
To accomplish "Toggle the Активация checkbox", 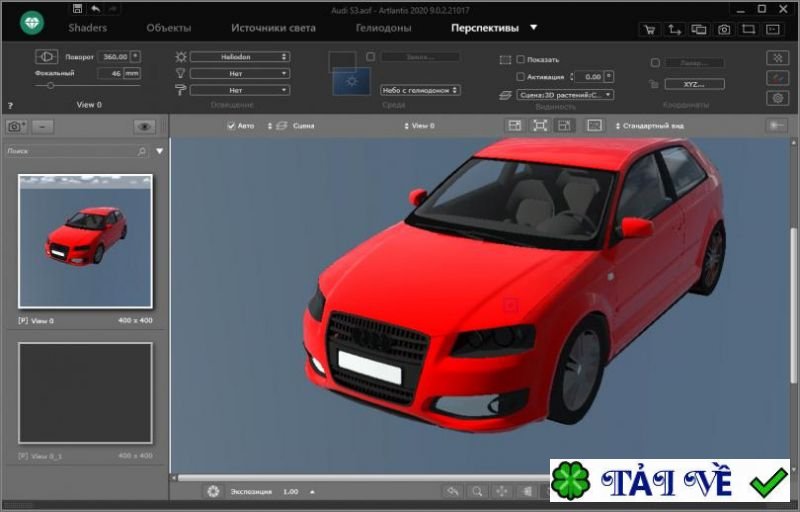I will tap(520, 77).
